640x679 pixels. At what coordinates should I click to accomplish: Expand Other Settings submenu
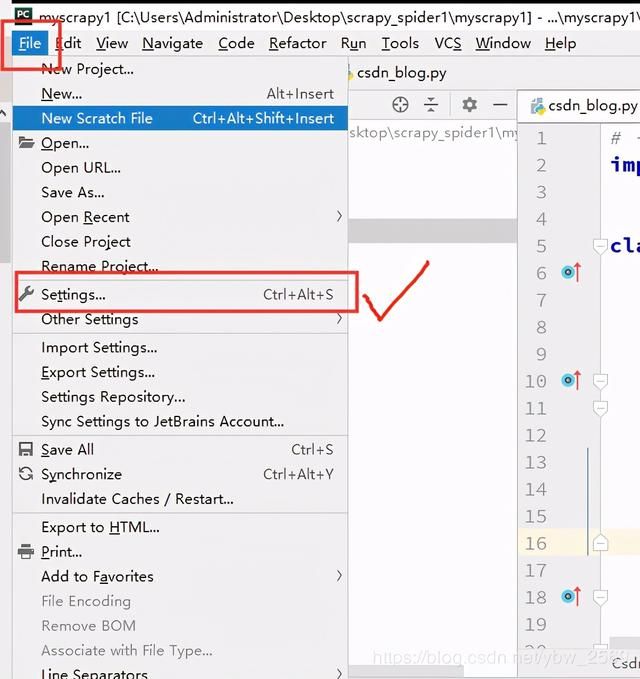pos(180,319)
